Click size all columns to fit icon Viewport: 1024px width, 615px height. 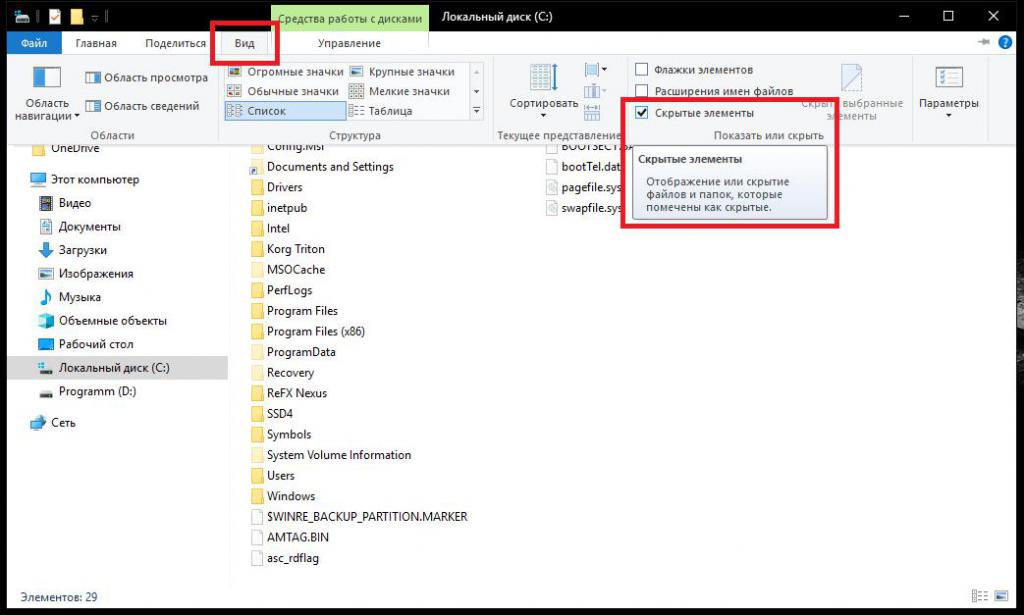click(x=592, y=112)
